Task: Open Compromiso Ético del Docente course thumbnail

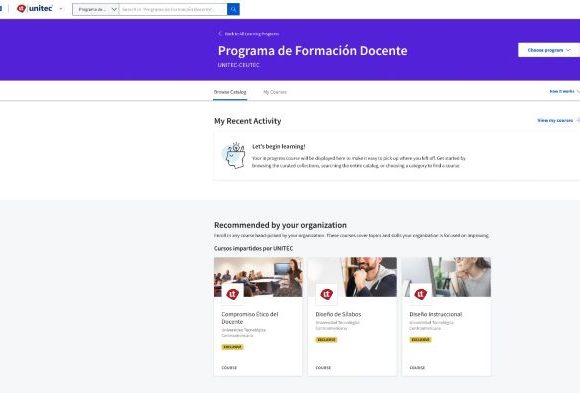Action: (x=258, y=277)
